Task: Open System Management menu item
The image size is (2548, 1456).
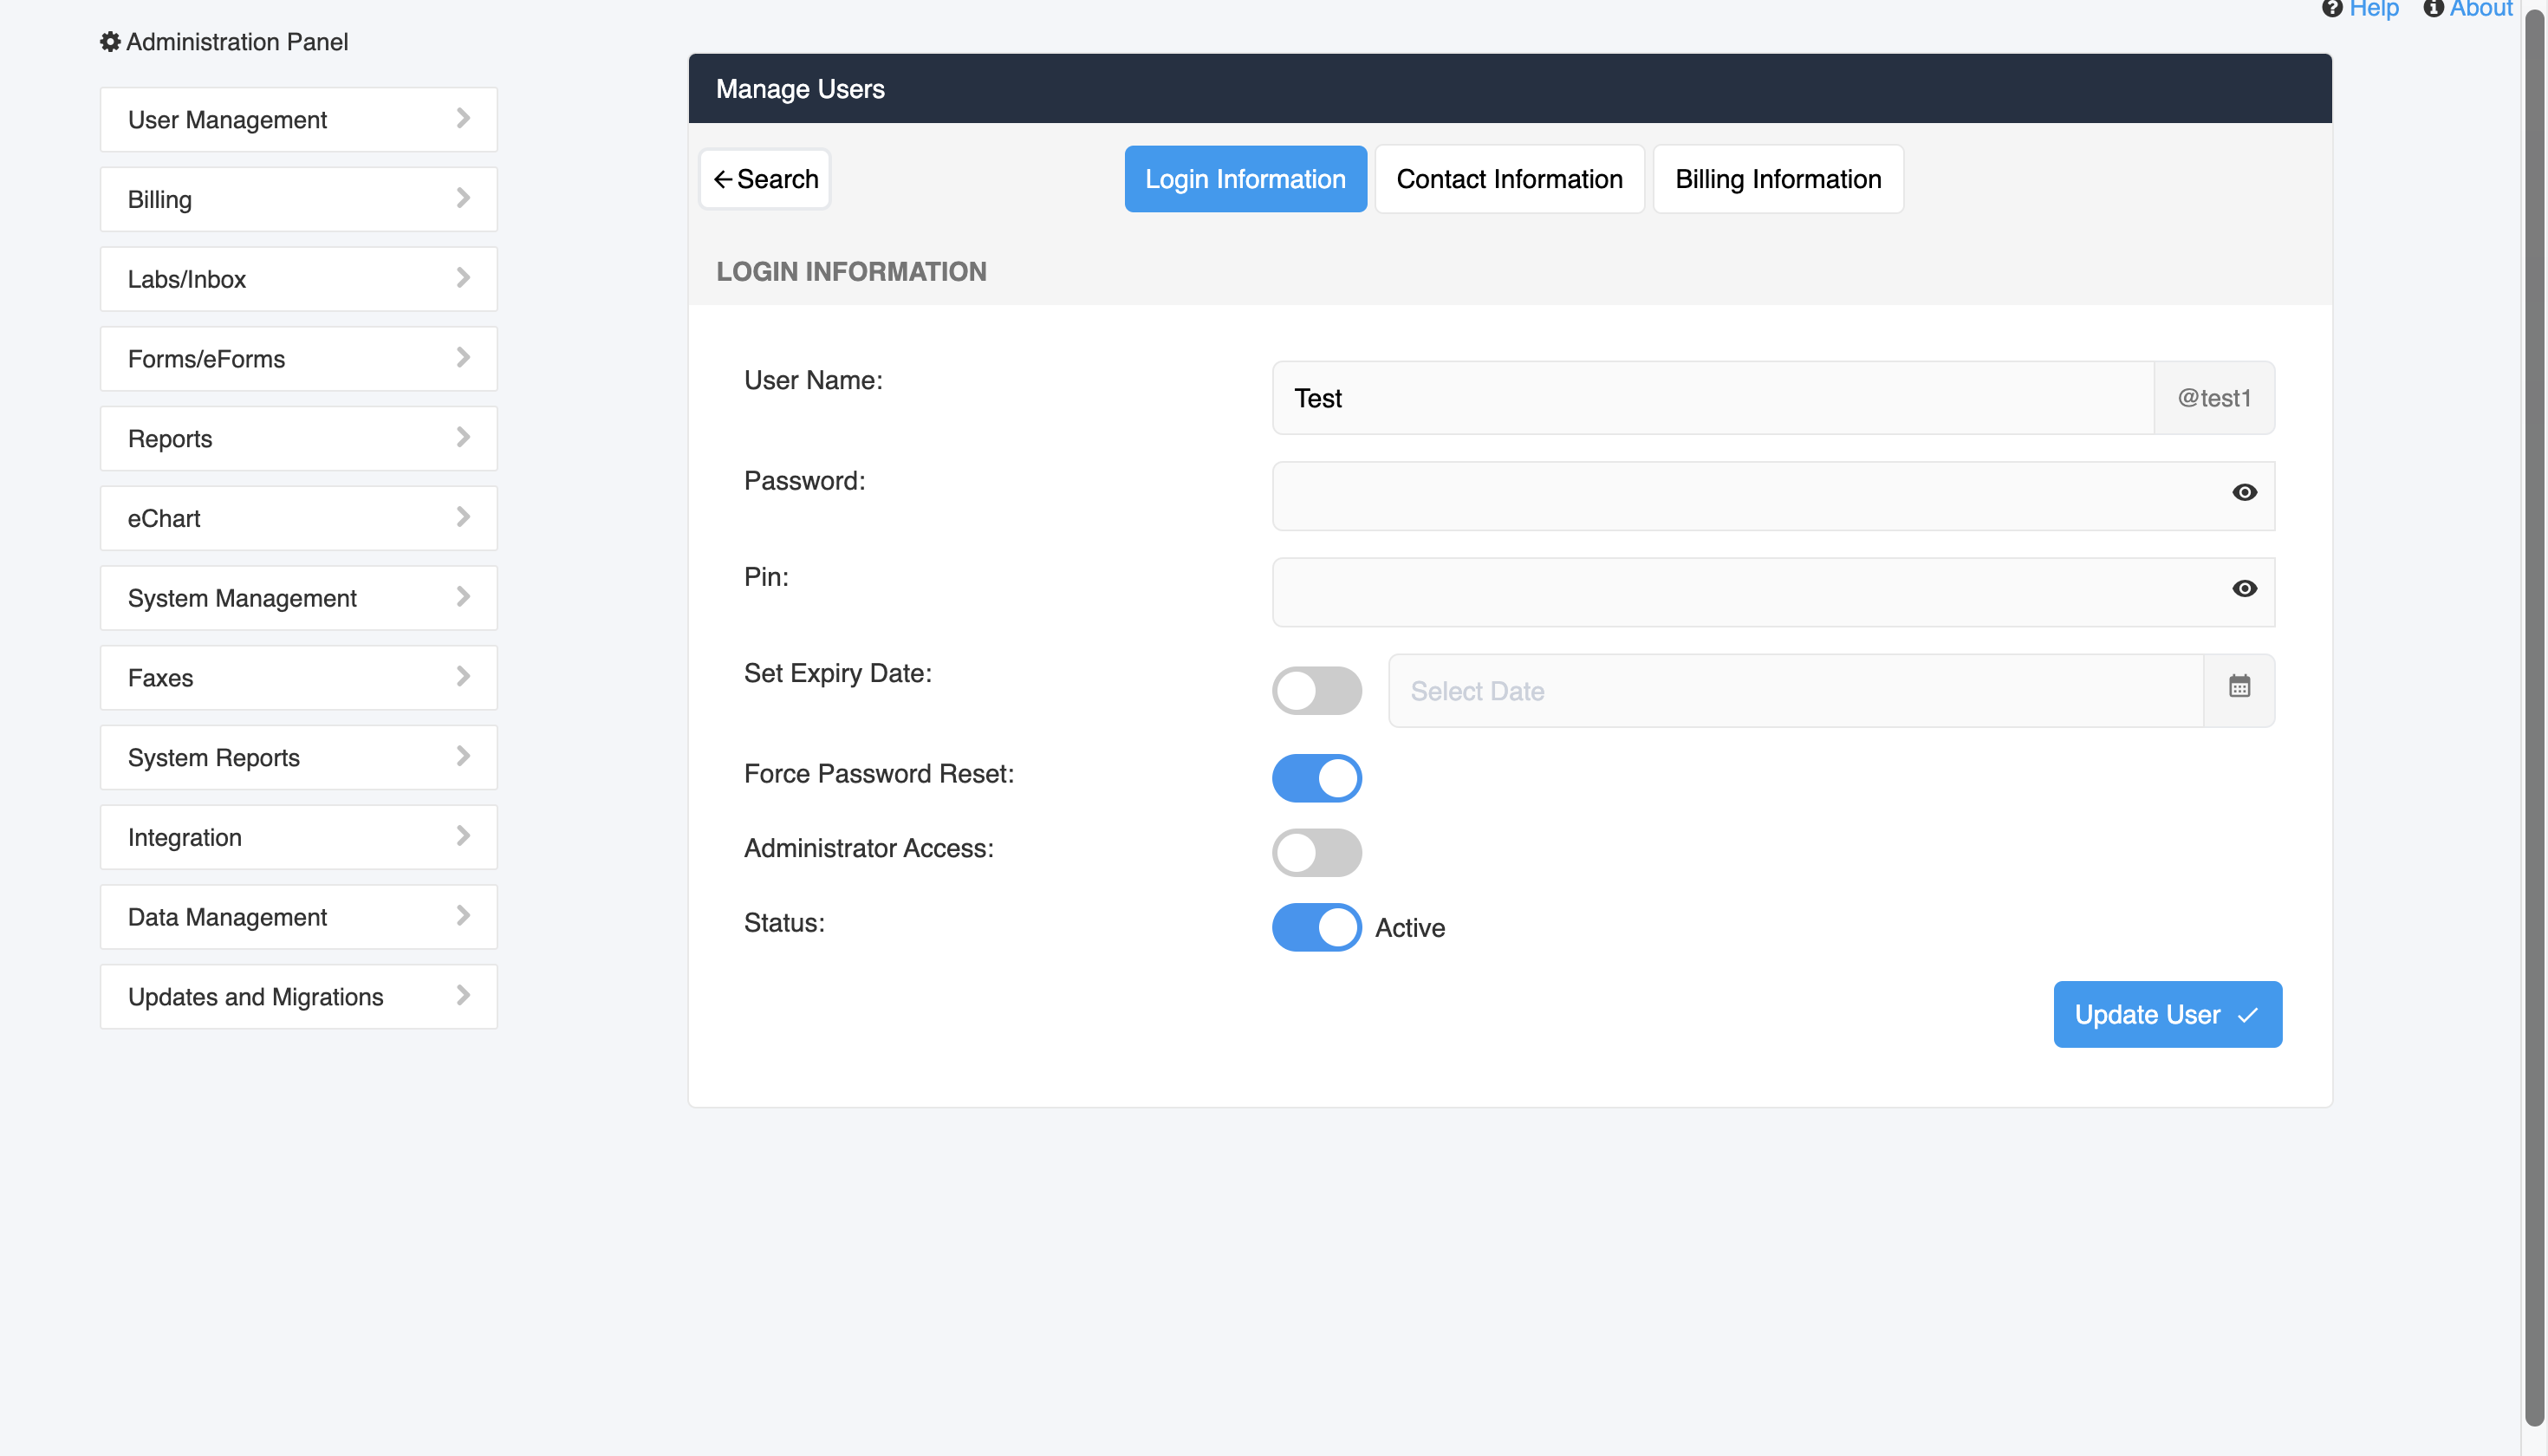Action: click(298, 598)
